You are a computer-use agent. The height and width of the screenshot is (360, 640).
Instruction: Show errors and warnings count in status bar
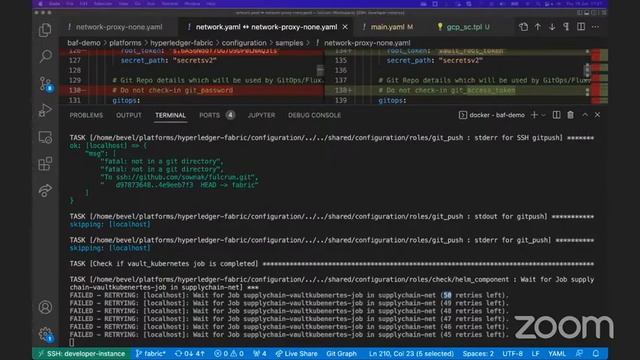pos(229,353)
